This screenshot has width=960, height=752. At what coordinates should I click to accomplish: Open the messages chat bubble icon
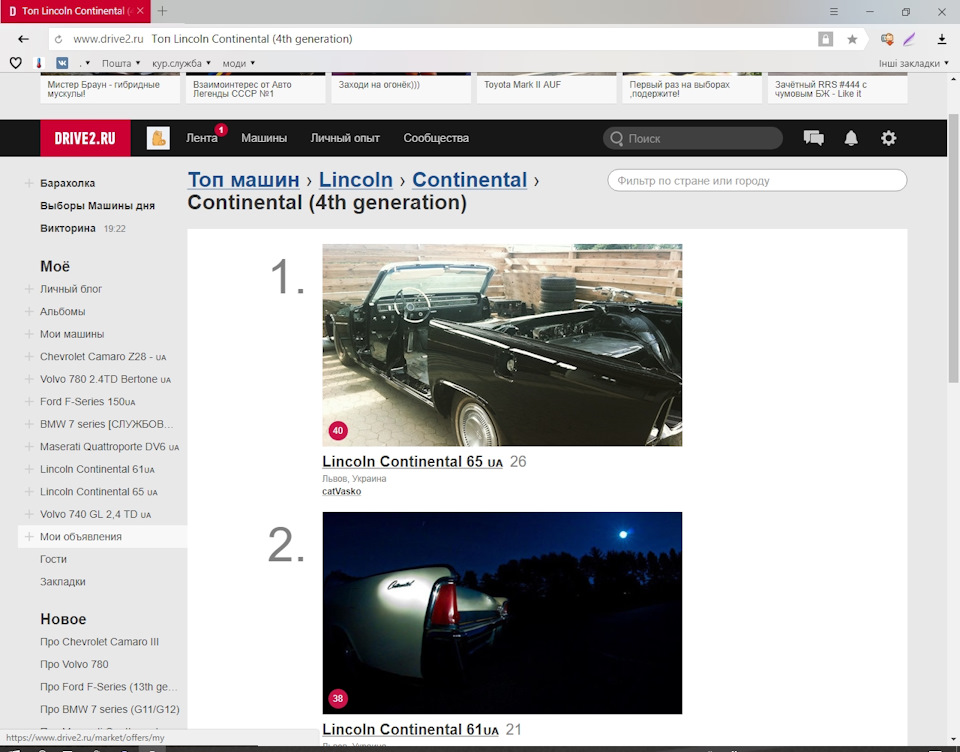[814, 138]
